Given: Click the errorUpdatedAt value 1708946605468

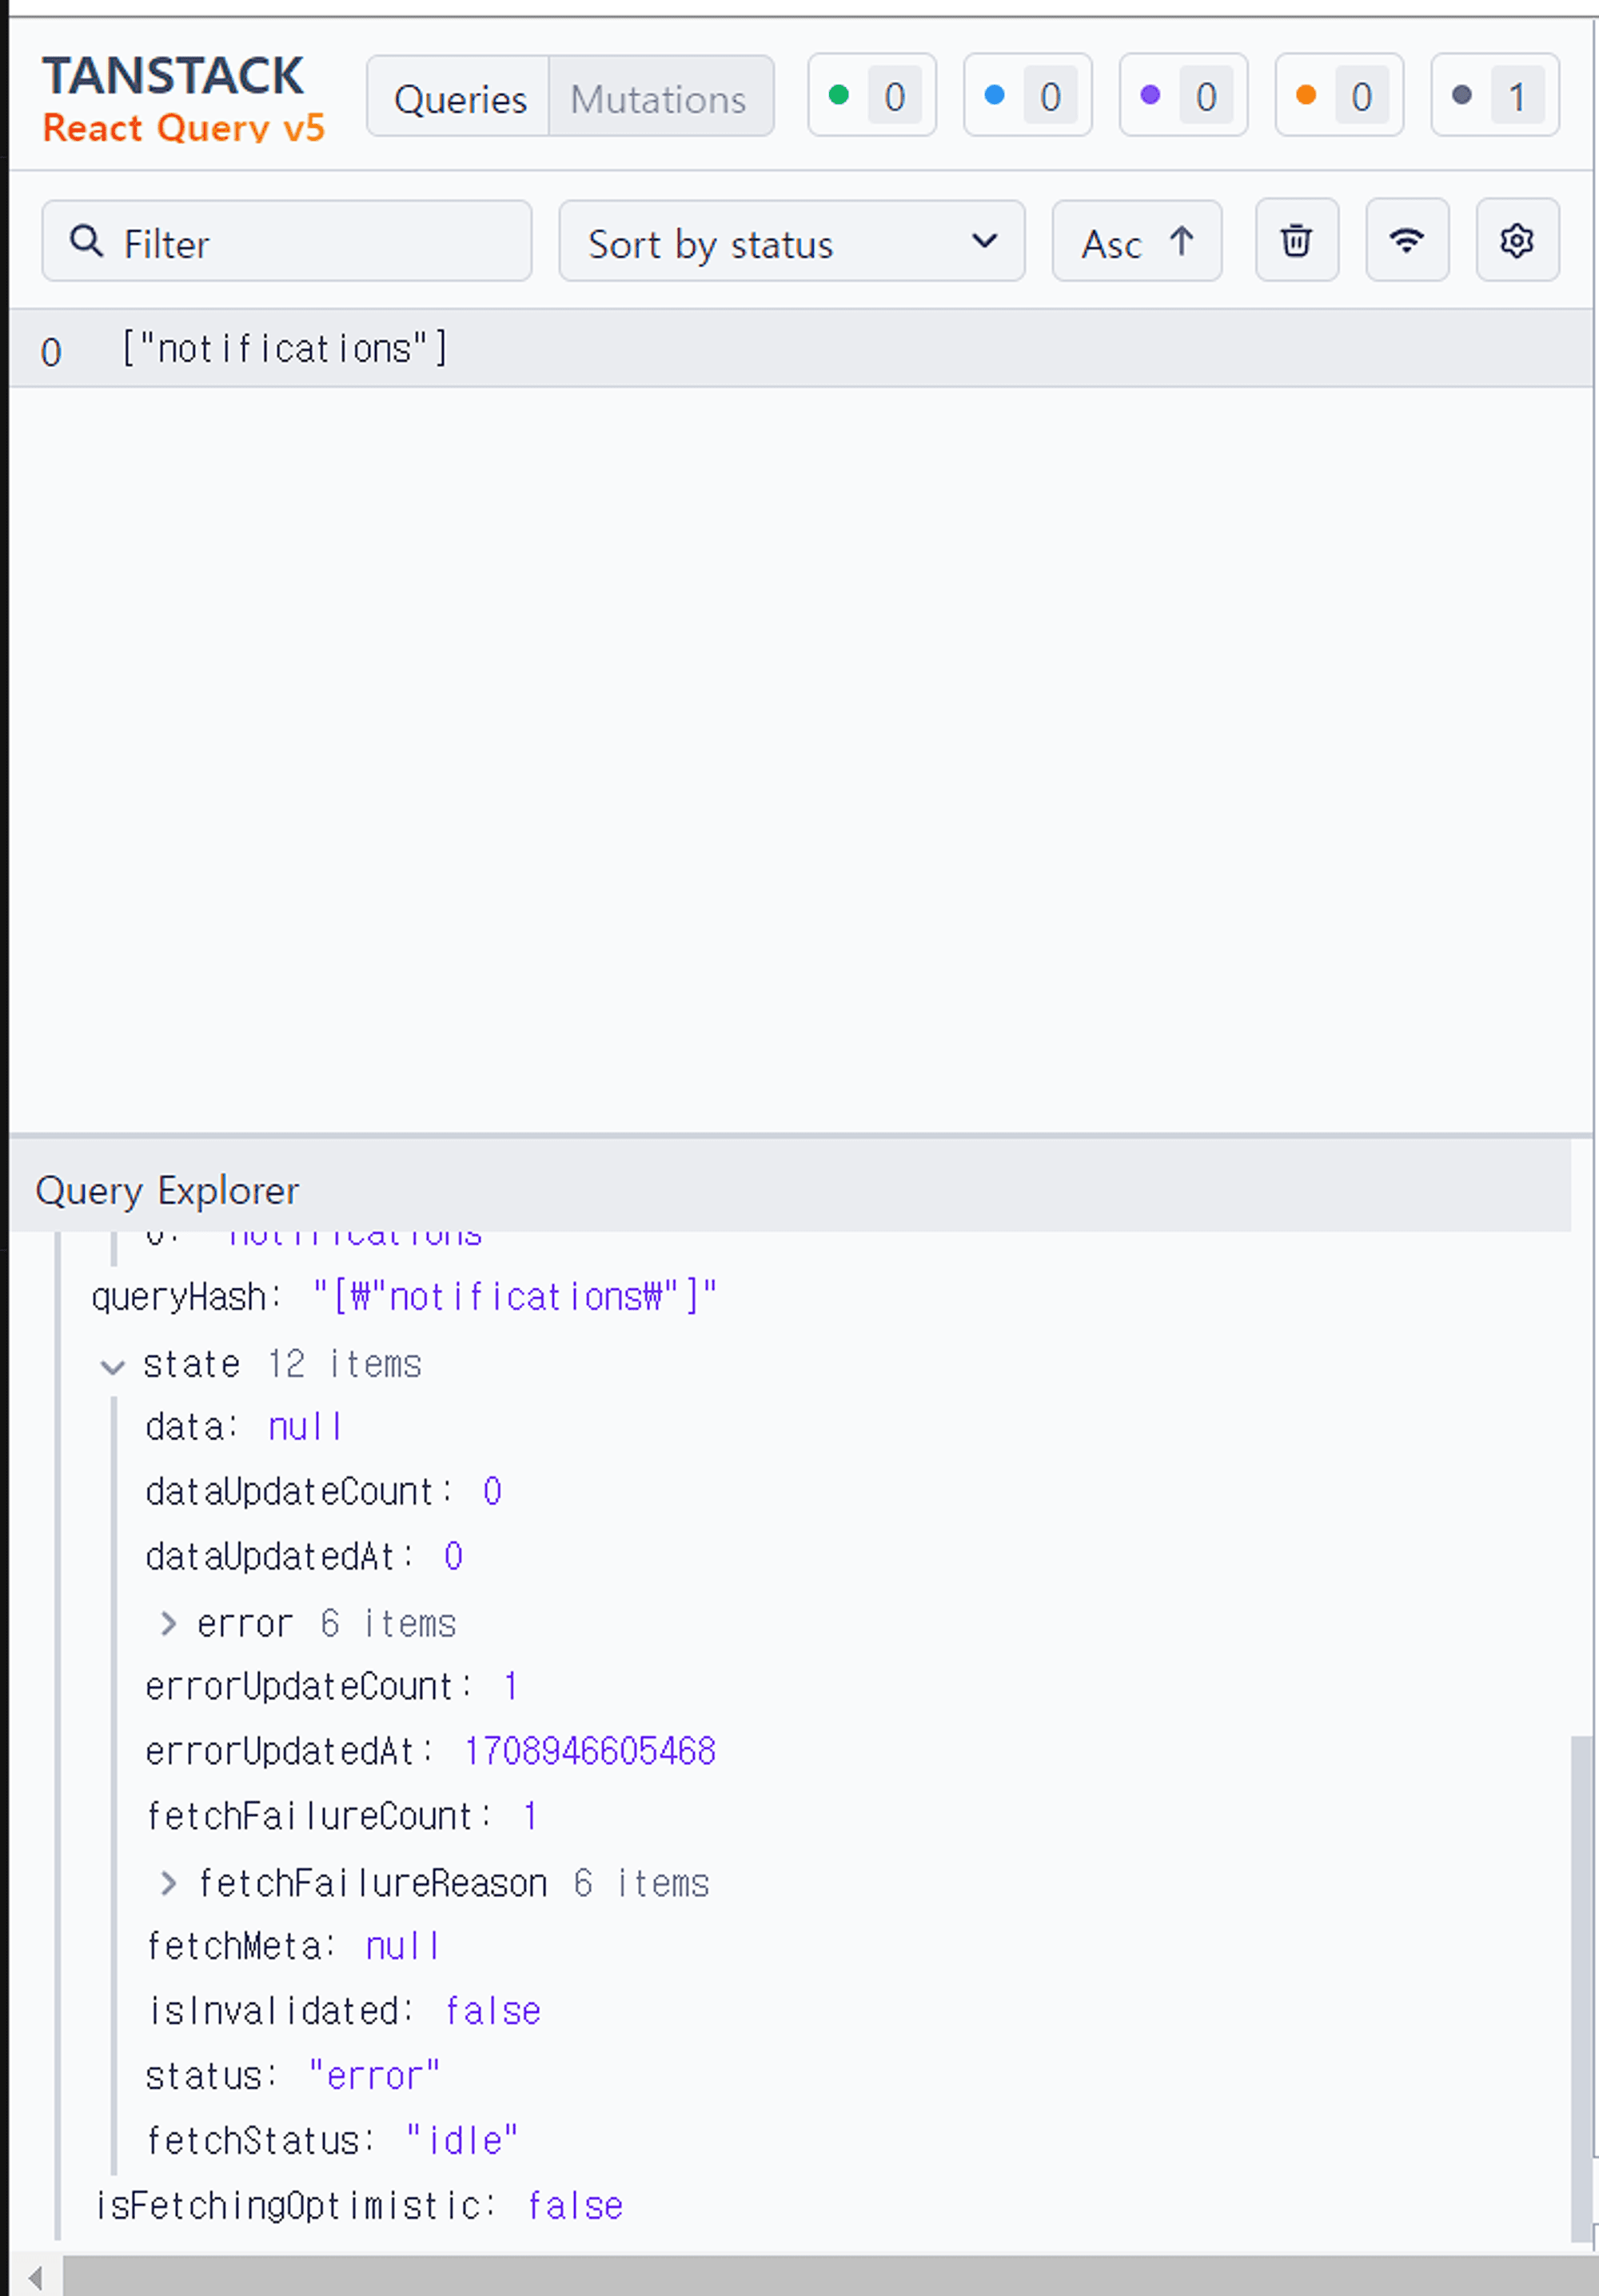Looking at the screenshot, I should [590, 1751].
